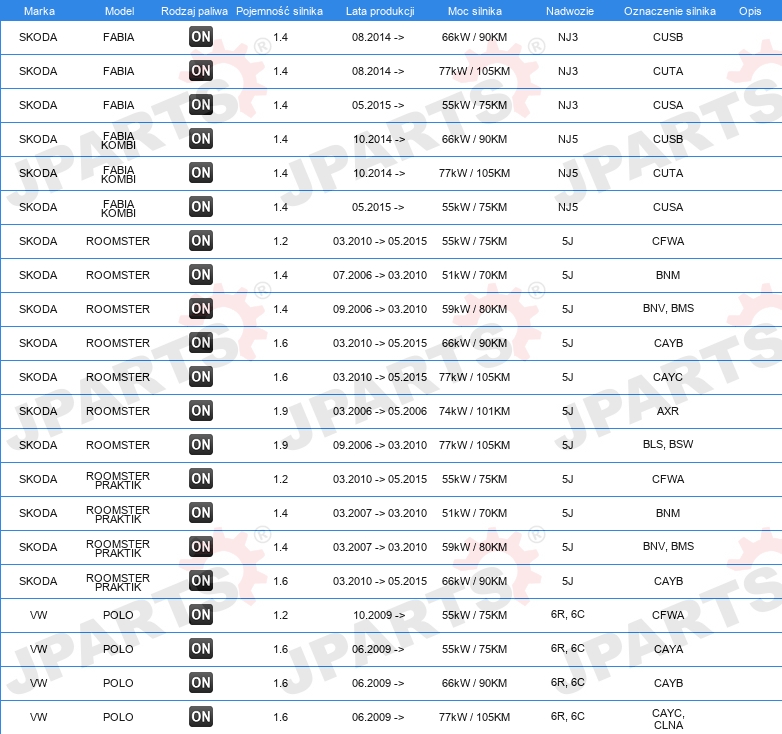Viewport: 782px width, 734px height.
Task: Select engine code CUSB in the Fabia NJ3 row
Action: [668, 37]
